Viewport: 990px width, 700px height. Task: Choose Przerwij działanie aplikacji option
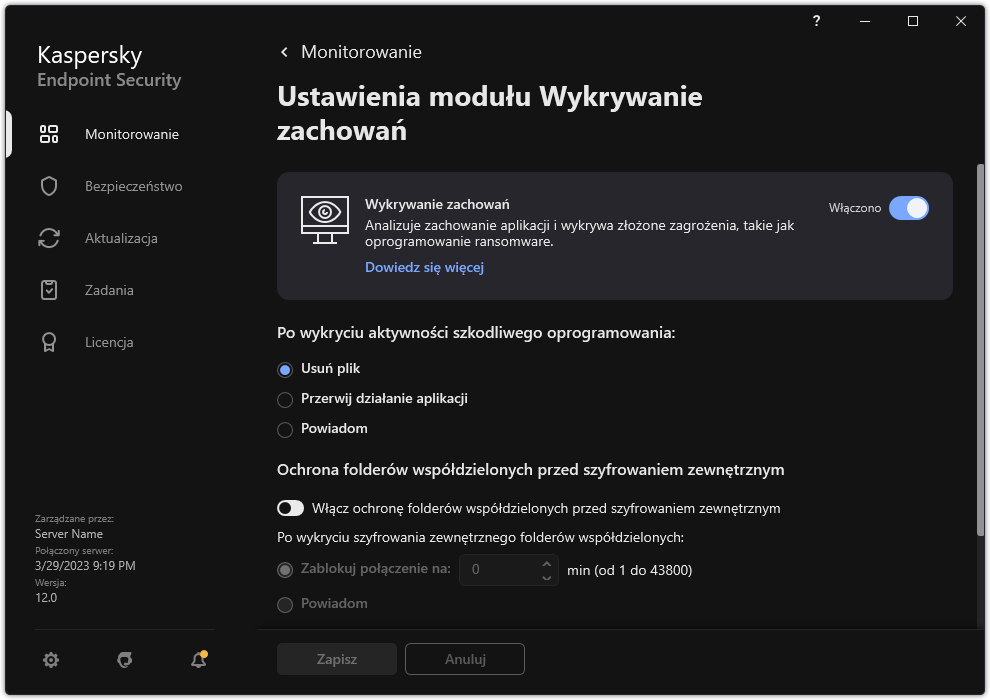pos(285,398)
